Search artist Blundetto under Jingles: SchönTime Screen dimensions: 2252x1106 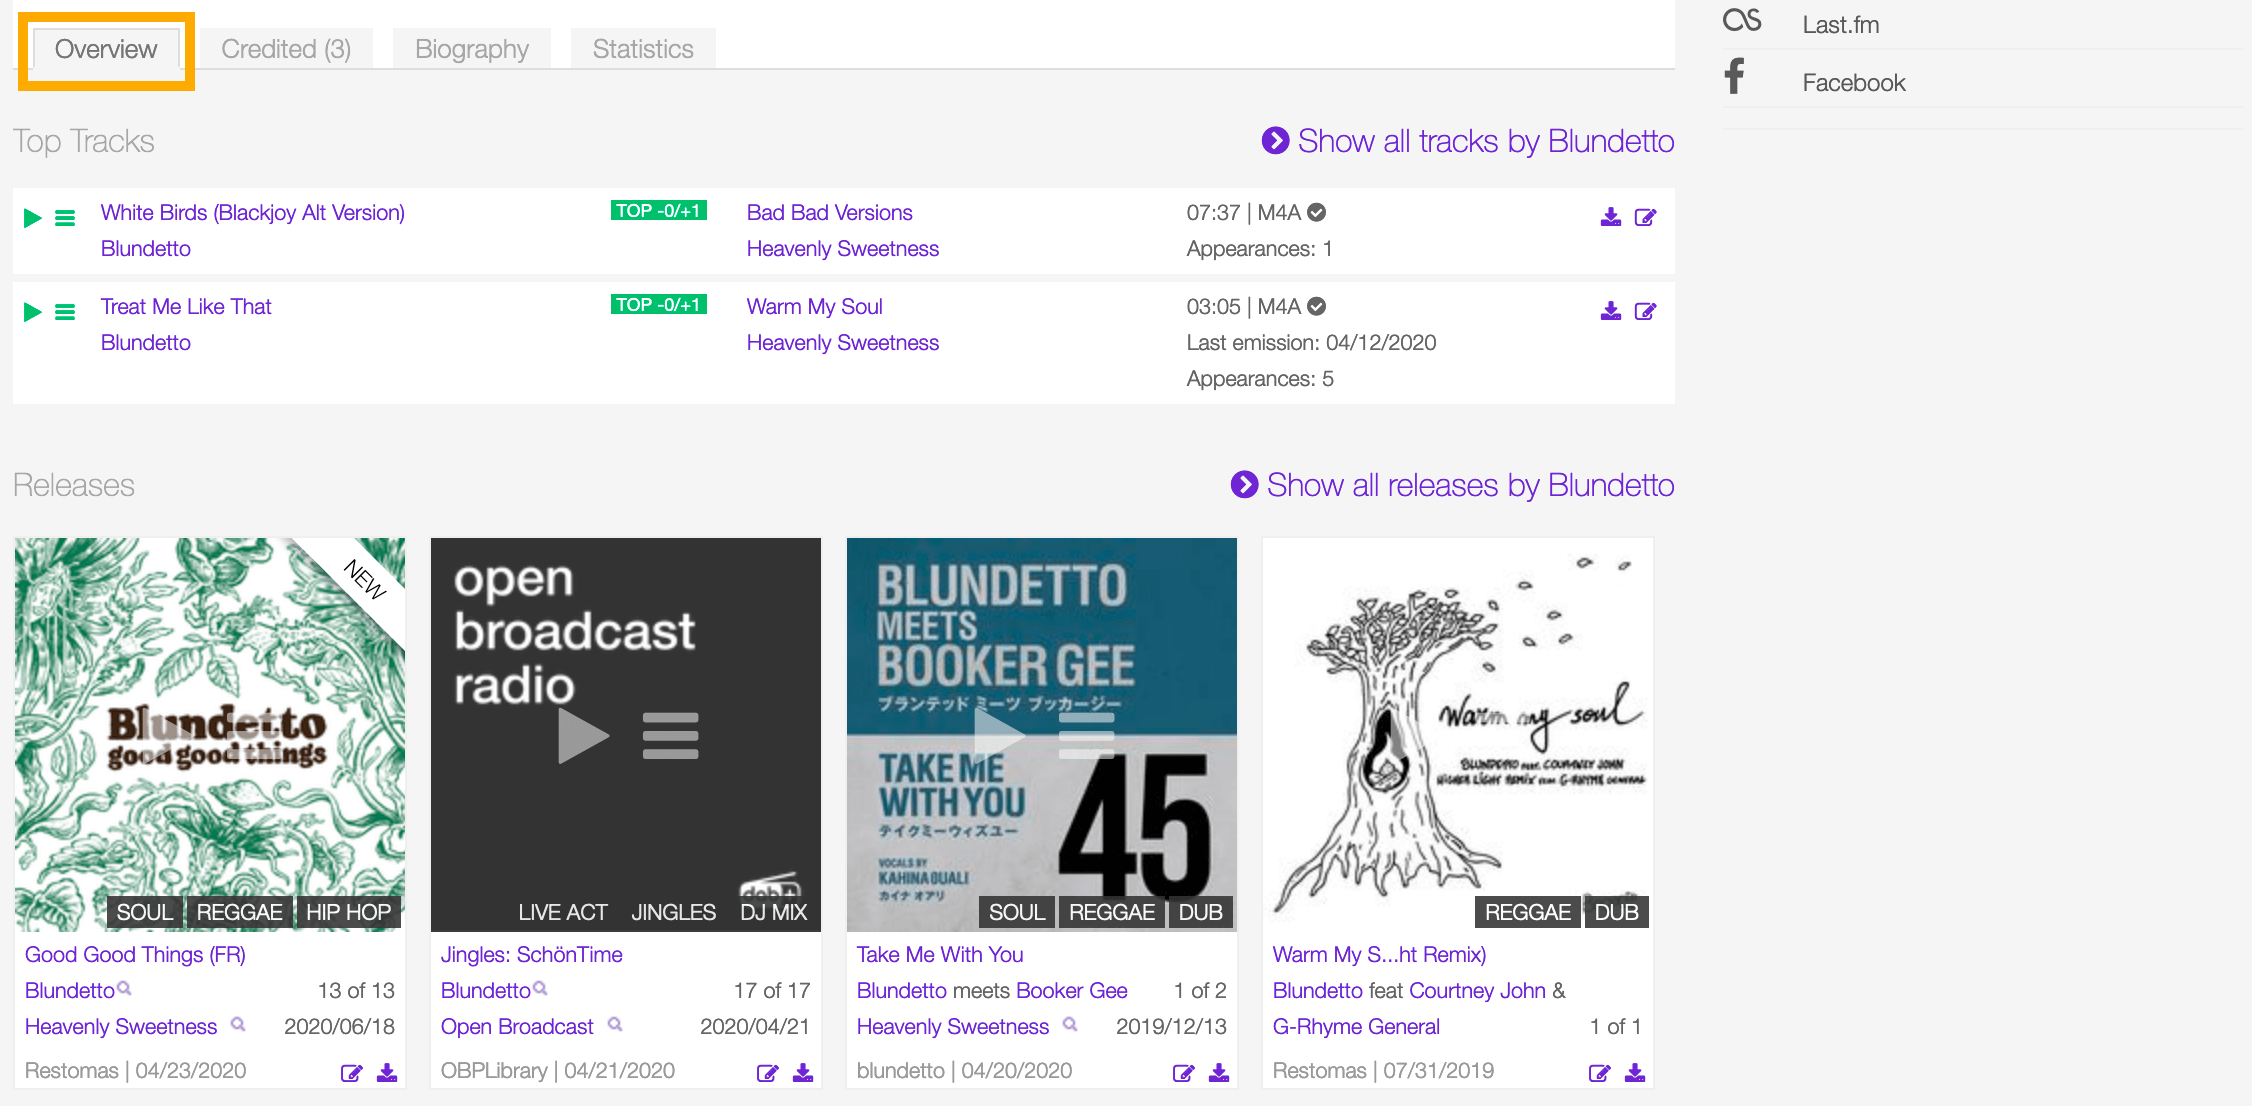[540, 988]
